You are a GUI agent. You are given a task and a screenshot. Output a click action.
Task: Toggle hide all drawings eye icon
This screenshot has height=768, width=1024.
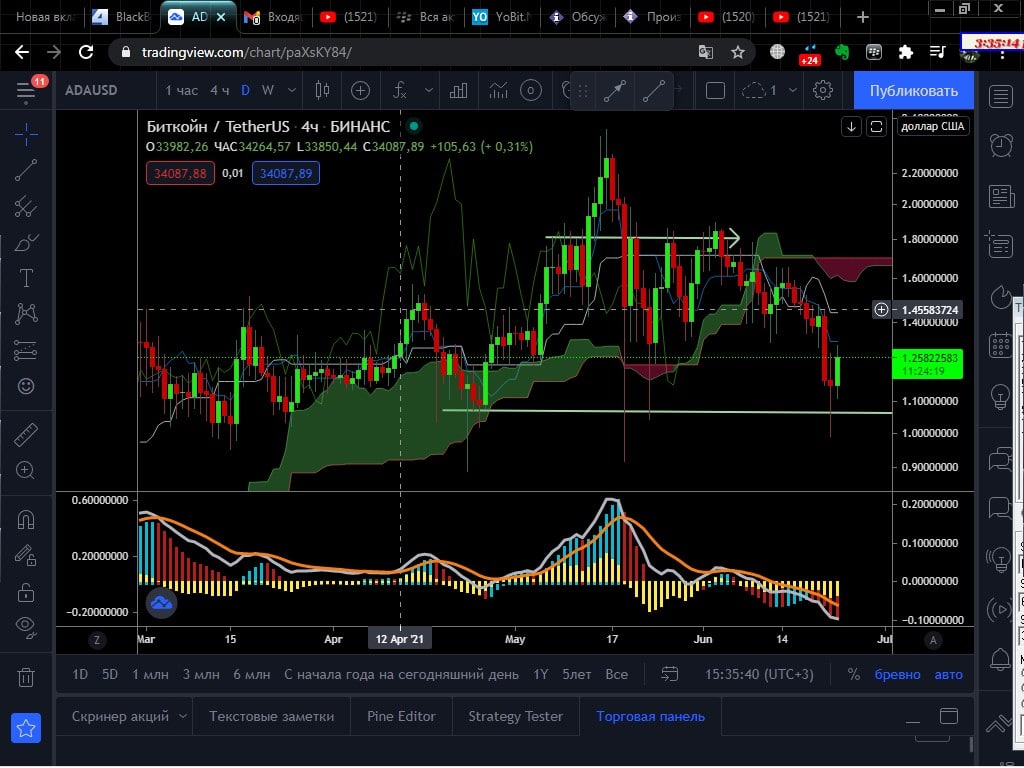click(26, 627)
